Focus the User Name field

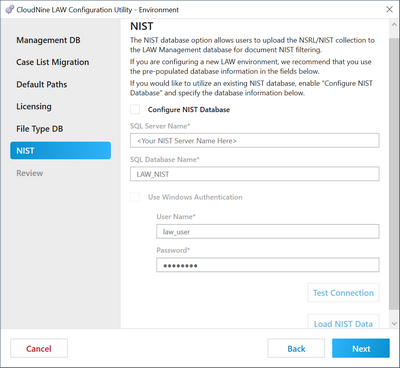click(x=268, y=232)
